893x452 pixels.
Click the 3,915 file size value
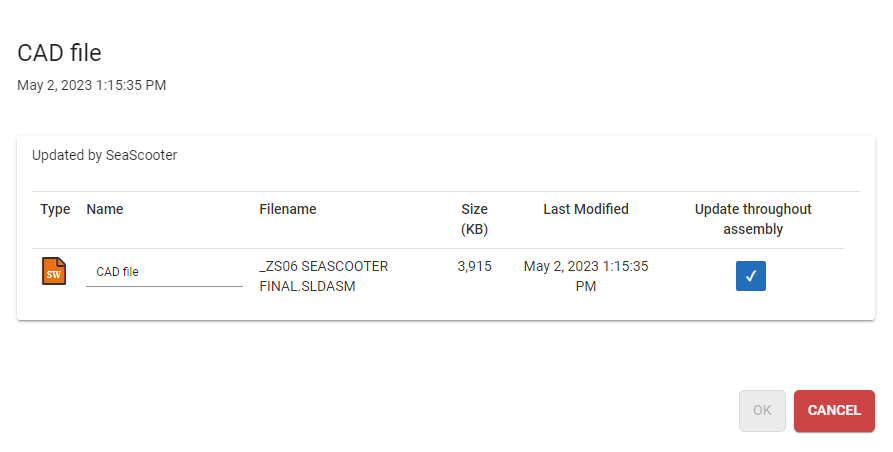point(474,266)
